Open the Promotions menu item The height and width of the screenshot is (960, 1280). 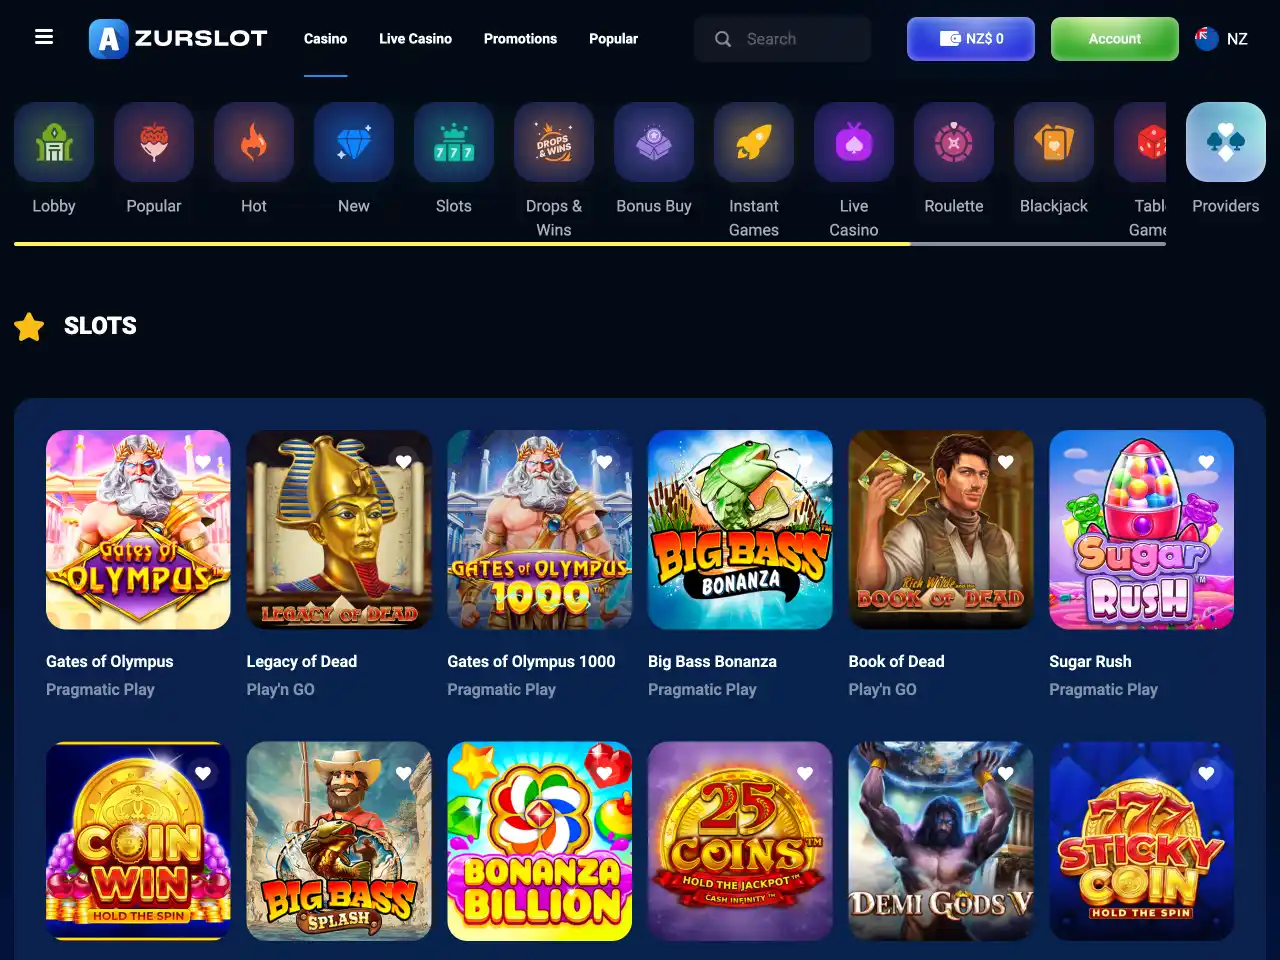point(520,39)
